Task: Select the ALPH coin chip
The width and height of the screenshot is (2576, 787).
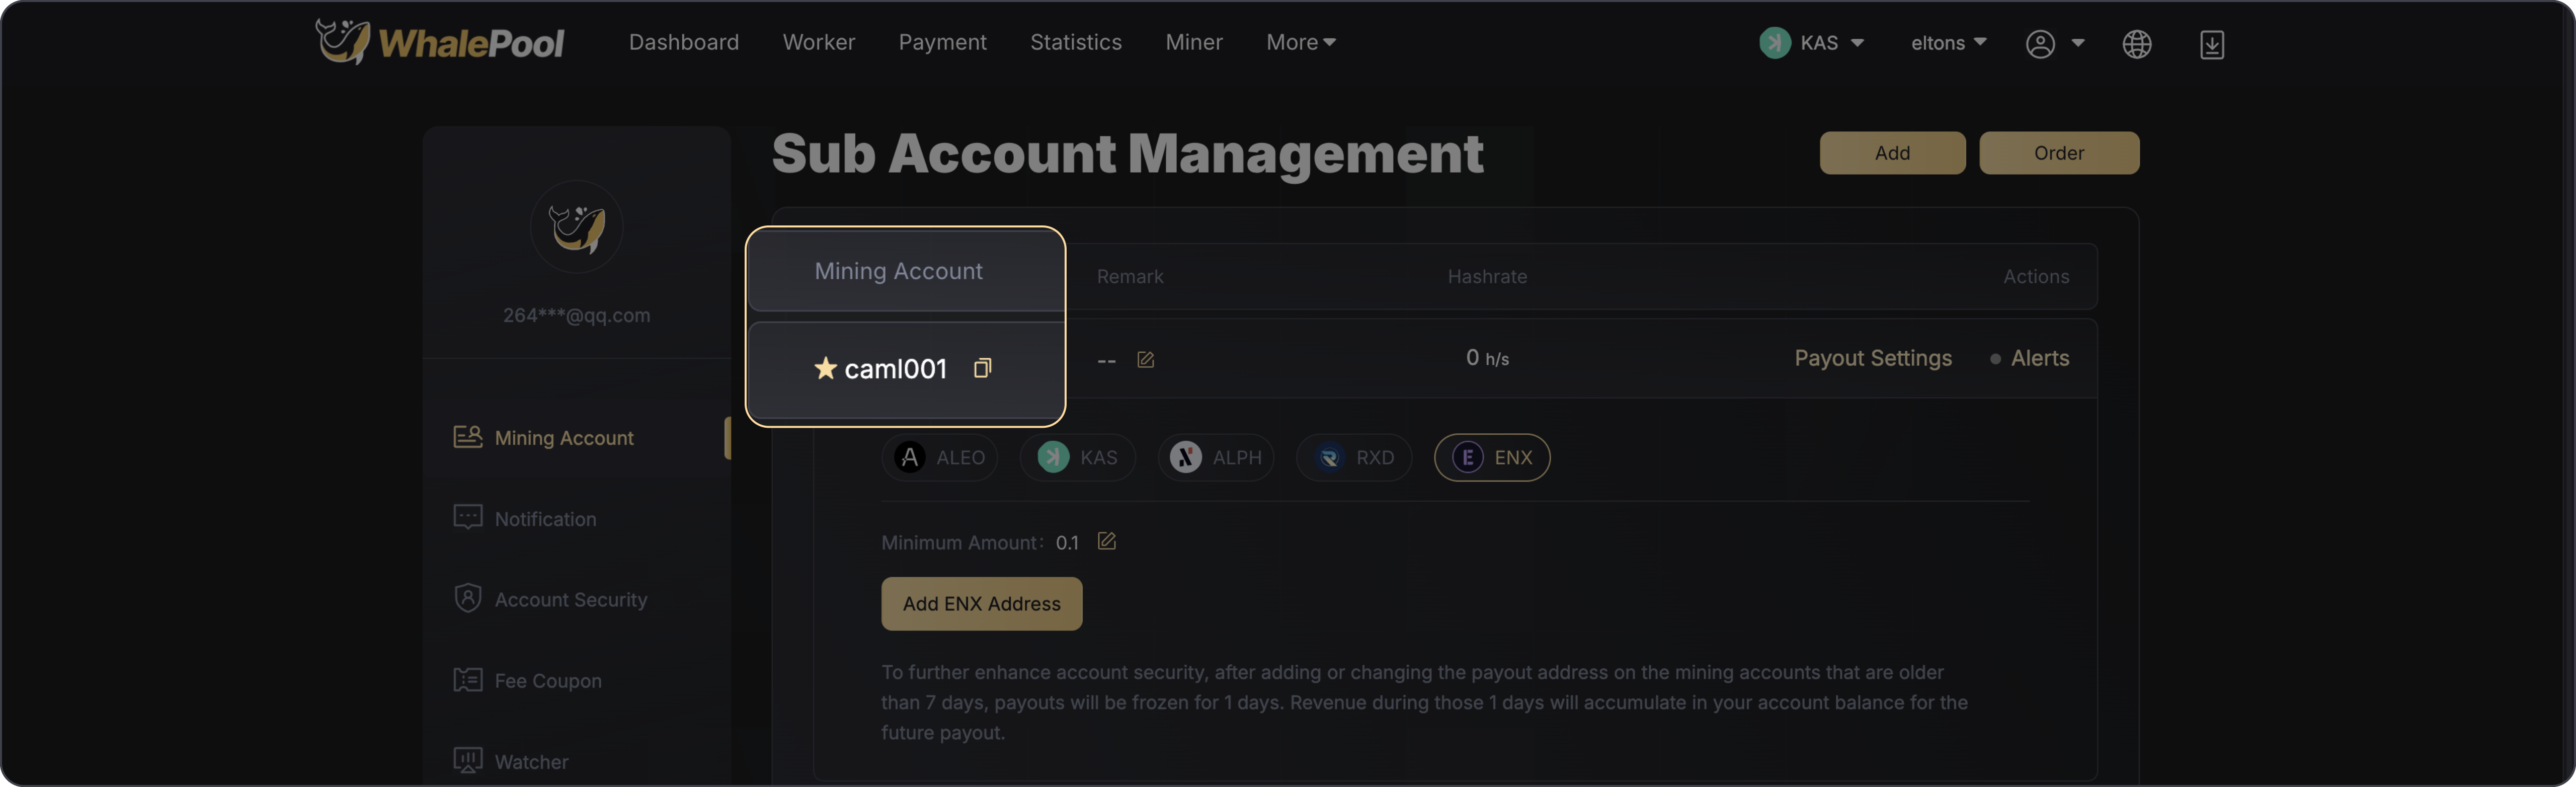Action: tap(1216, 457)
